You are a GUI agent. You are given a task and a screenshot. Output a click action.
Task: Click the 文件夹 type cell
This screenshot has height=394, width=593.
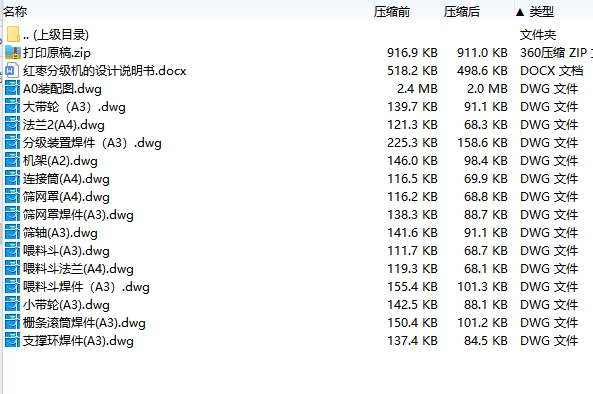538,35
